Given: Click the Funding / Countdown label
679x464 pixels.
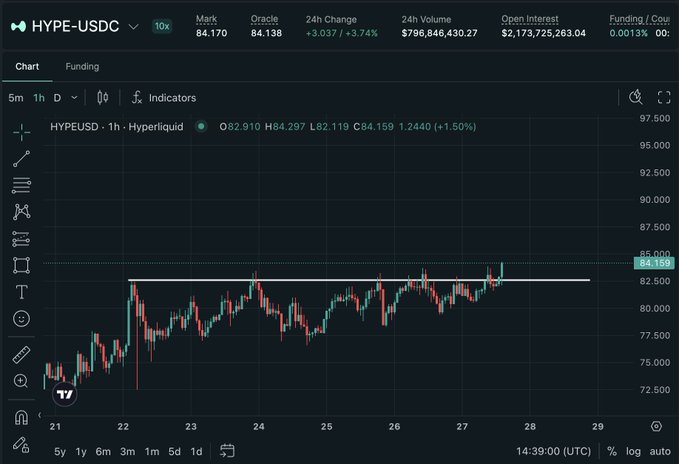Looking at the screenshot, I should point(640,19).
